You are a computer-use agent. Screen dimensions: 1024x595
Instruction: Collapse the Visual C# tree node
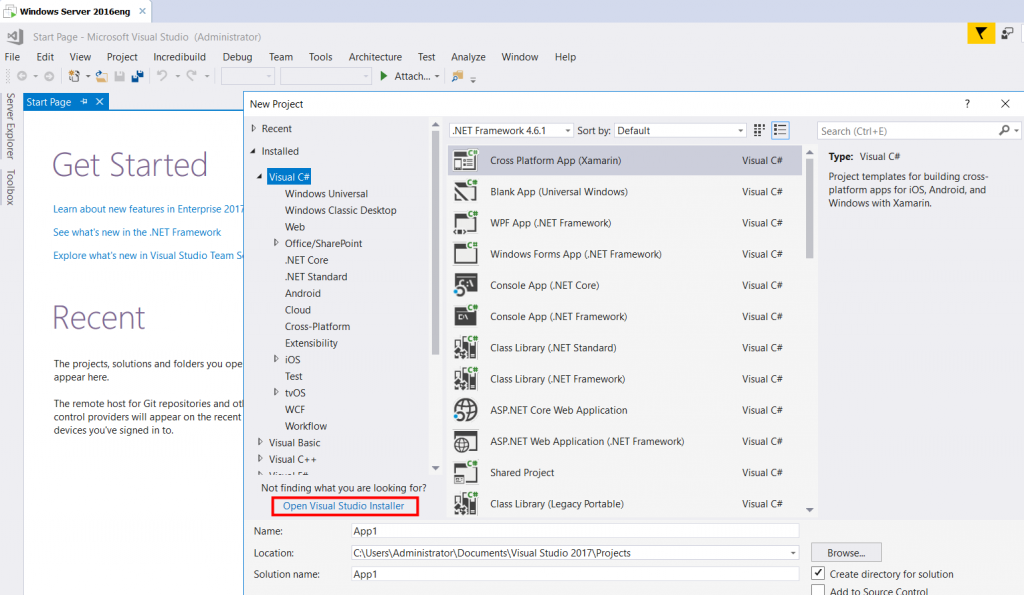(x=260, y=176)
